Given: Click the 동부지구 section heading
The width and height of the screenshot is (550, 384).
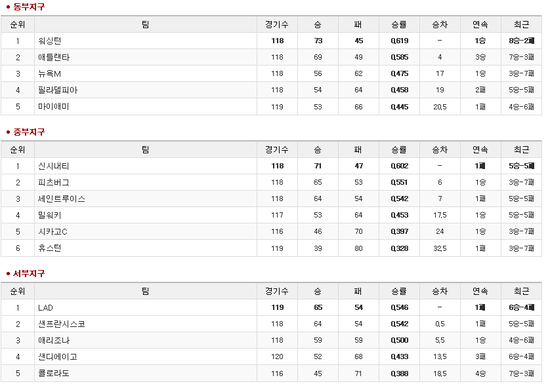Looking at the screenshot, I should click(x=29, y=7).
